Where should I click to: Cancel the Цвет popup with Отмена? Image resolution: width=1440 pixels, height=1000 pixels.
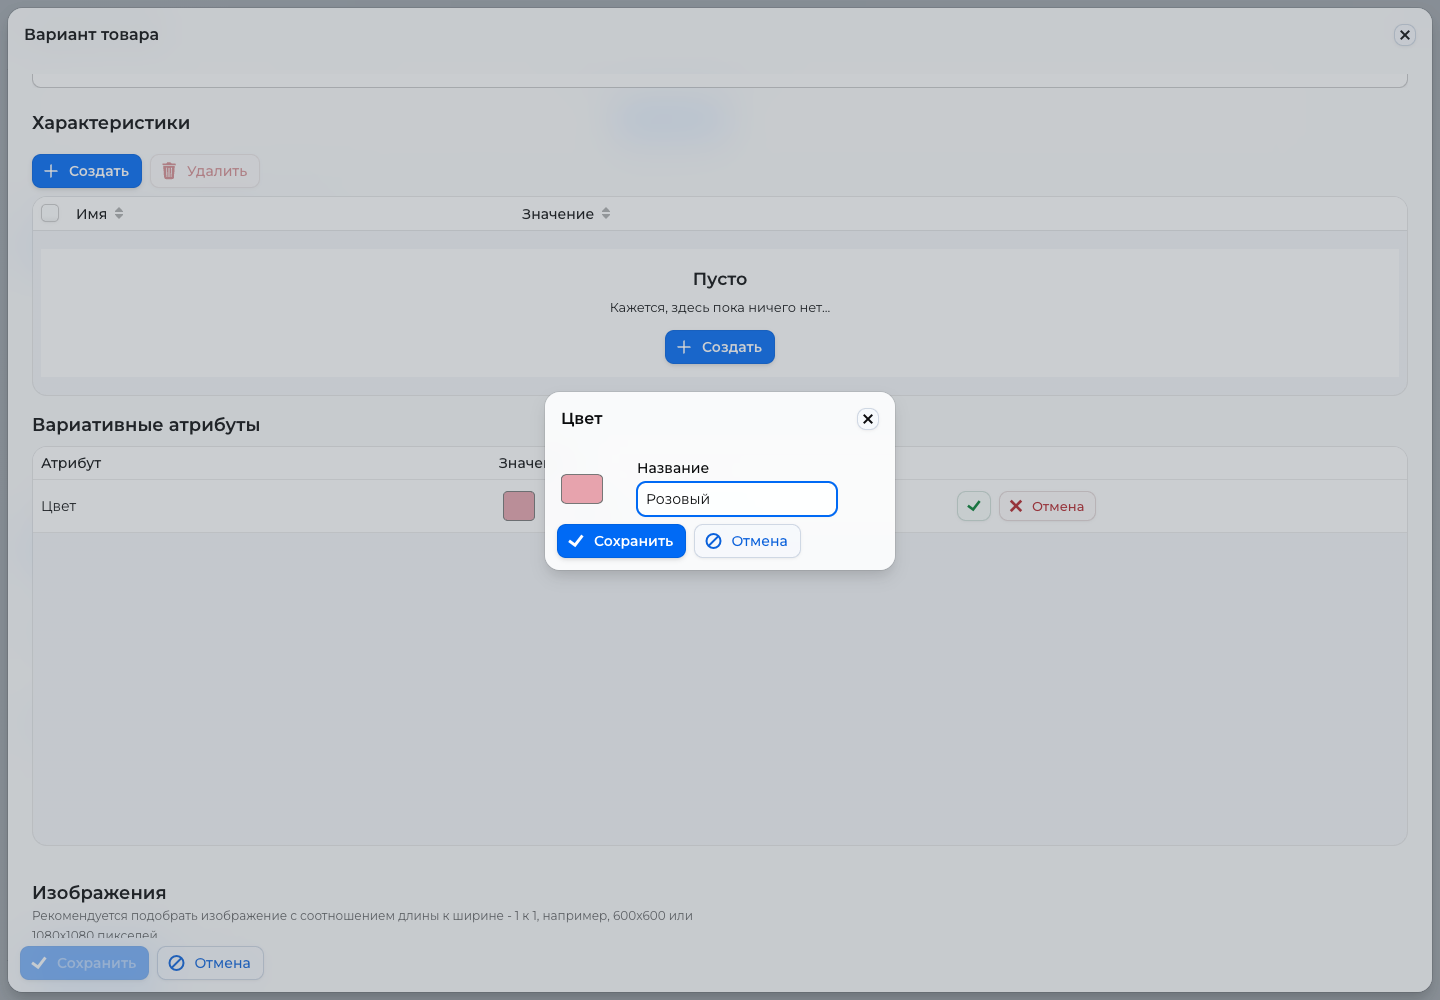(747, 541)
